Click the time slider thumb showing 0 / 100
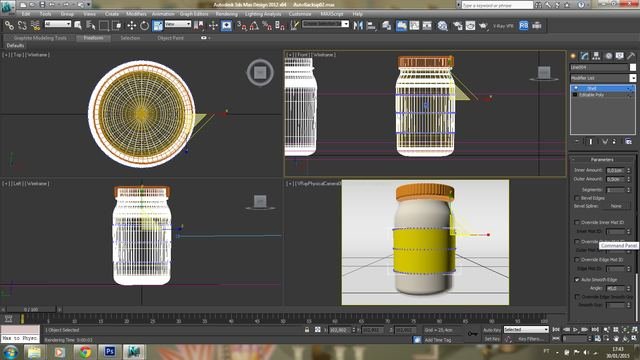 pyautogui.click(x=31, y=309)
